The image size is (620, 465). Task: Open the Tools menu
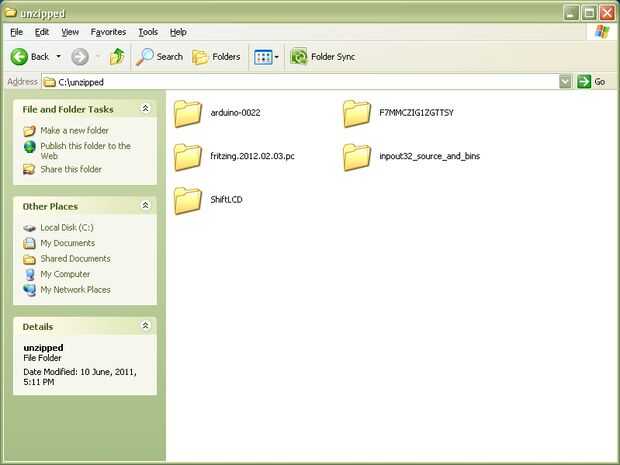pyautogui.click(x=148, y=32)
